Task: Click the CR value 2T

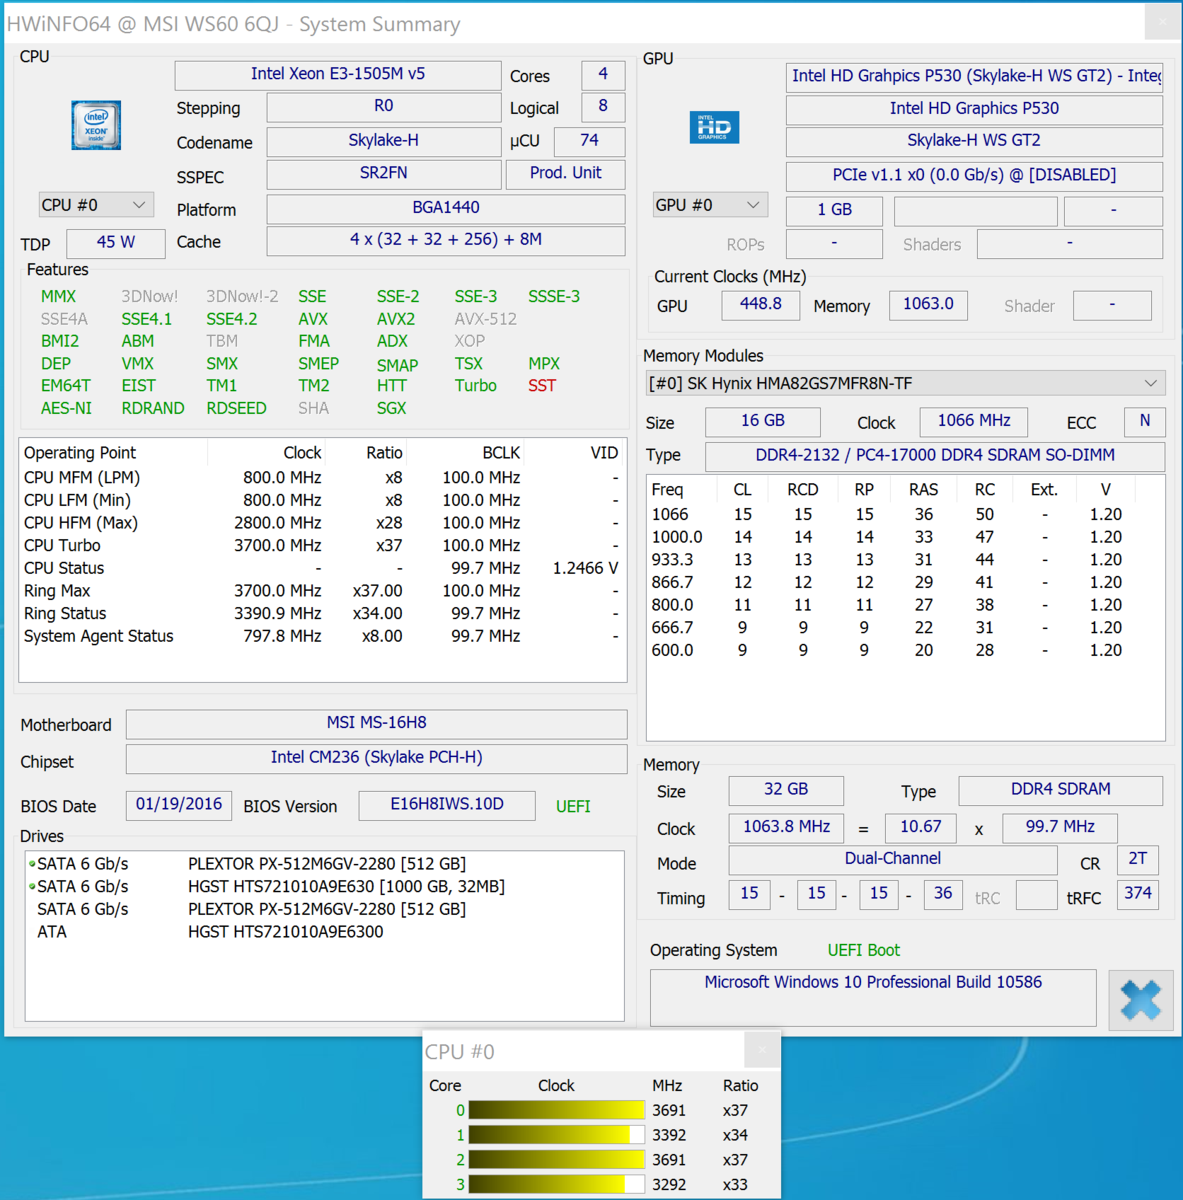Action: point(1138,859)
